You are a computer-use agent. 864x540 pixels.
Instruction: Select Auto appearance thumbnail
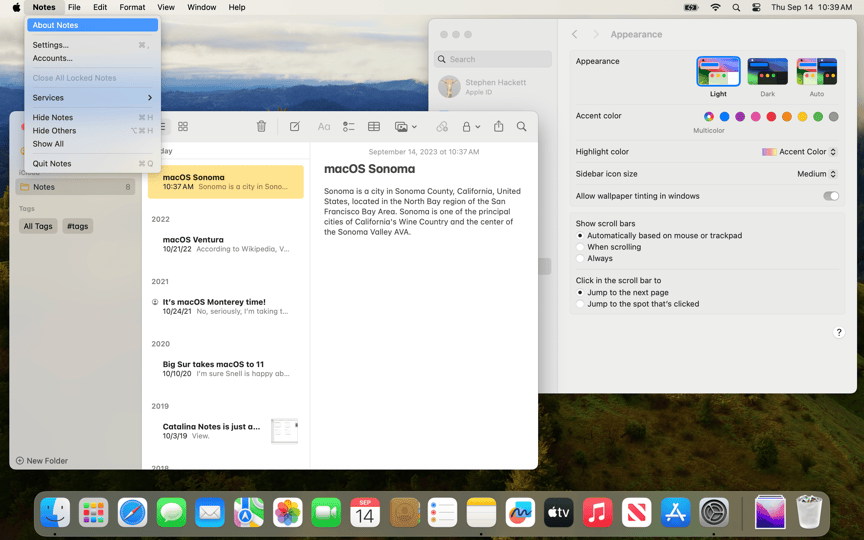pos(817,72)
